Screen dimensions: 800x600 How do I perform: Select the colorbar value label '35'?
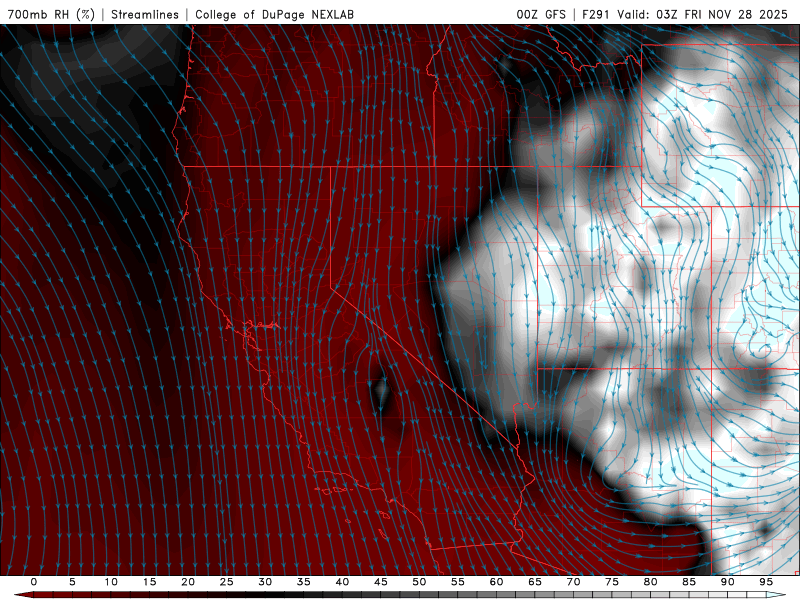pyautogui.click(x=304, y=582)
